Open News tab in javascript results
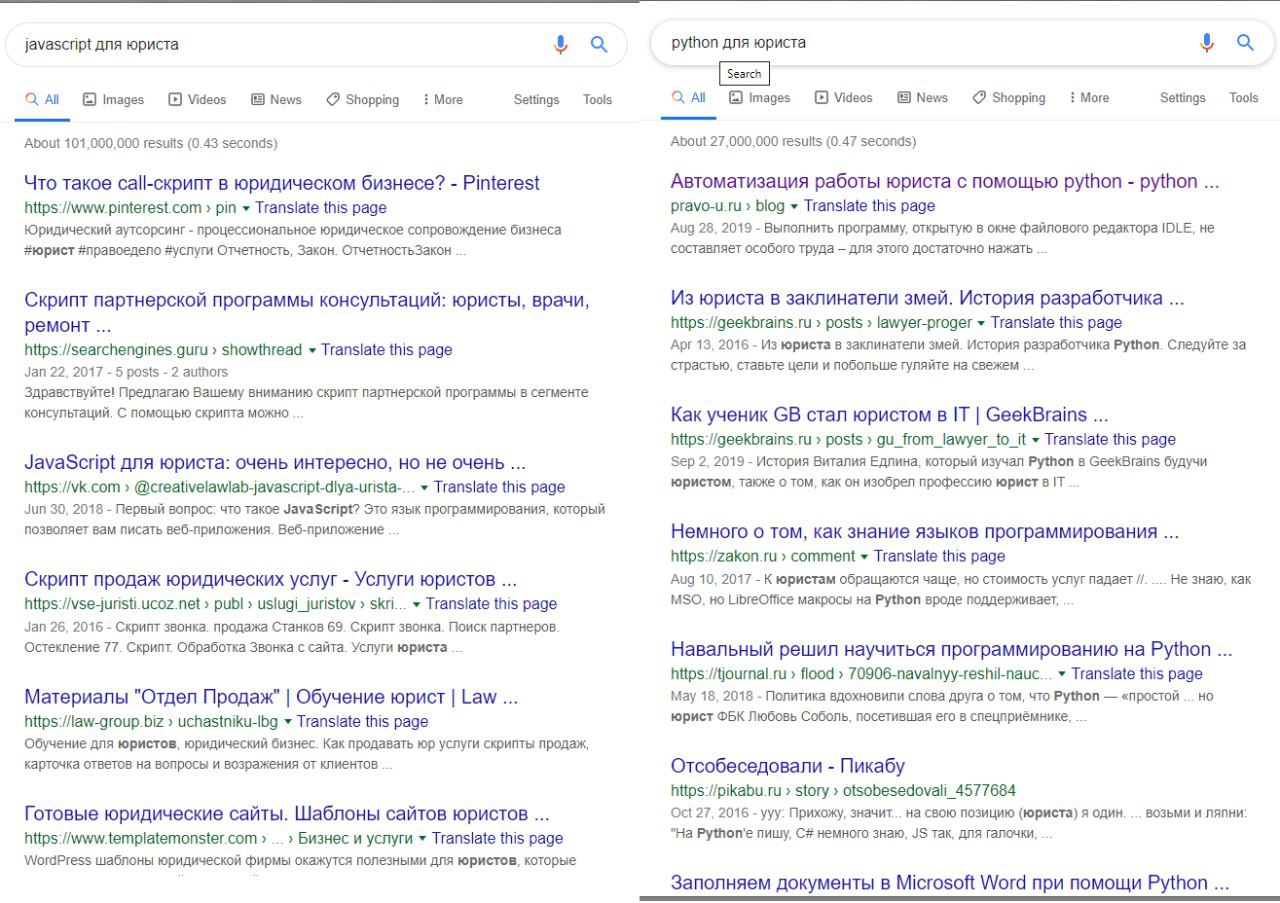This screenshot has width=1280, height=903. click(276, 99)
